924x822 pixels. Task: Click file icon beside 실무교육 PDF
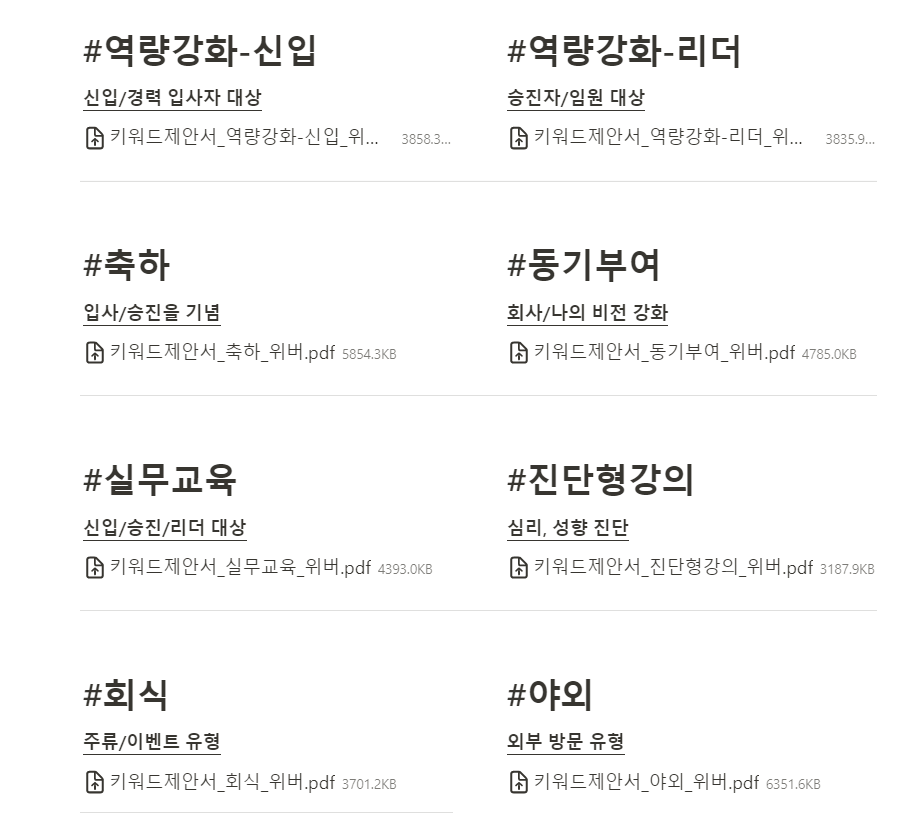tap(94, 567)
